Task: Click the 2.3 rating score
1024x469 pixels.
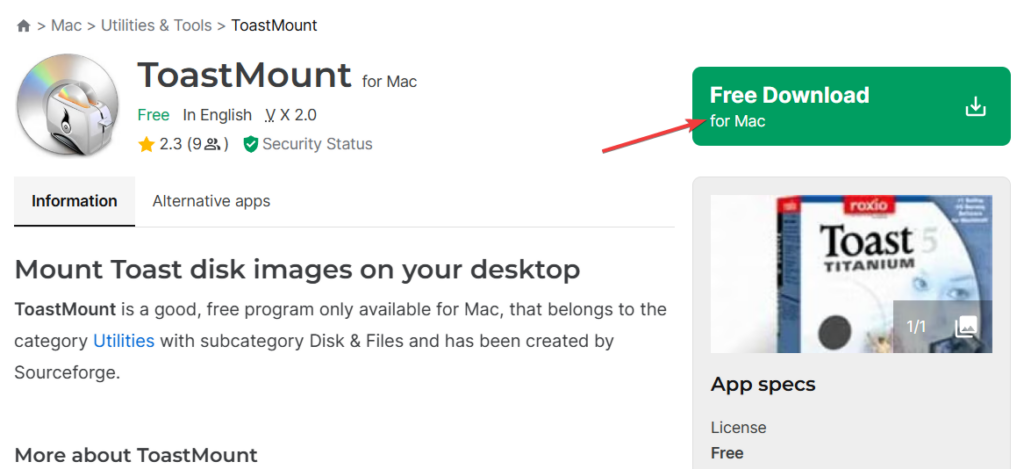Action: (170, 145)
